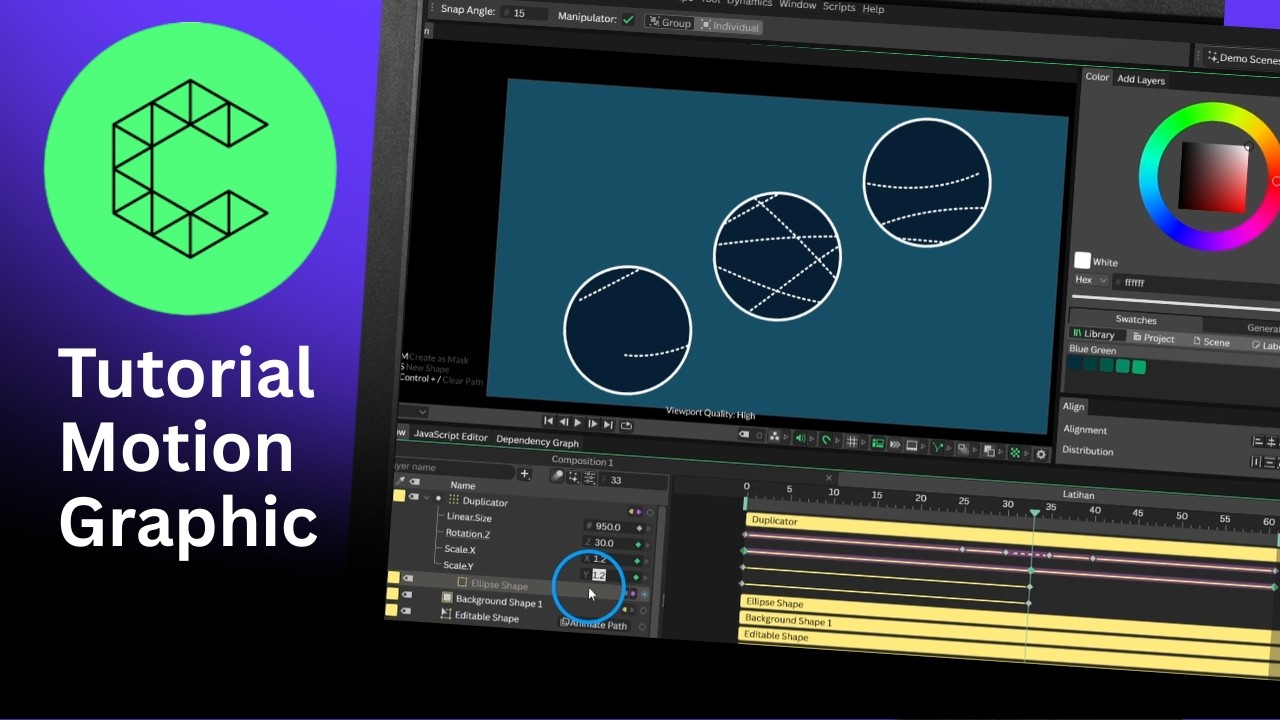Pick the brightest Blue Green swatch
This screenshot has width=1280, height=720.
1139,367
